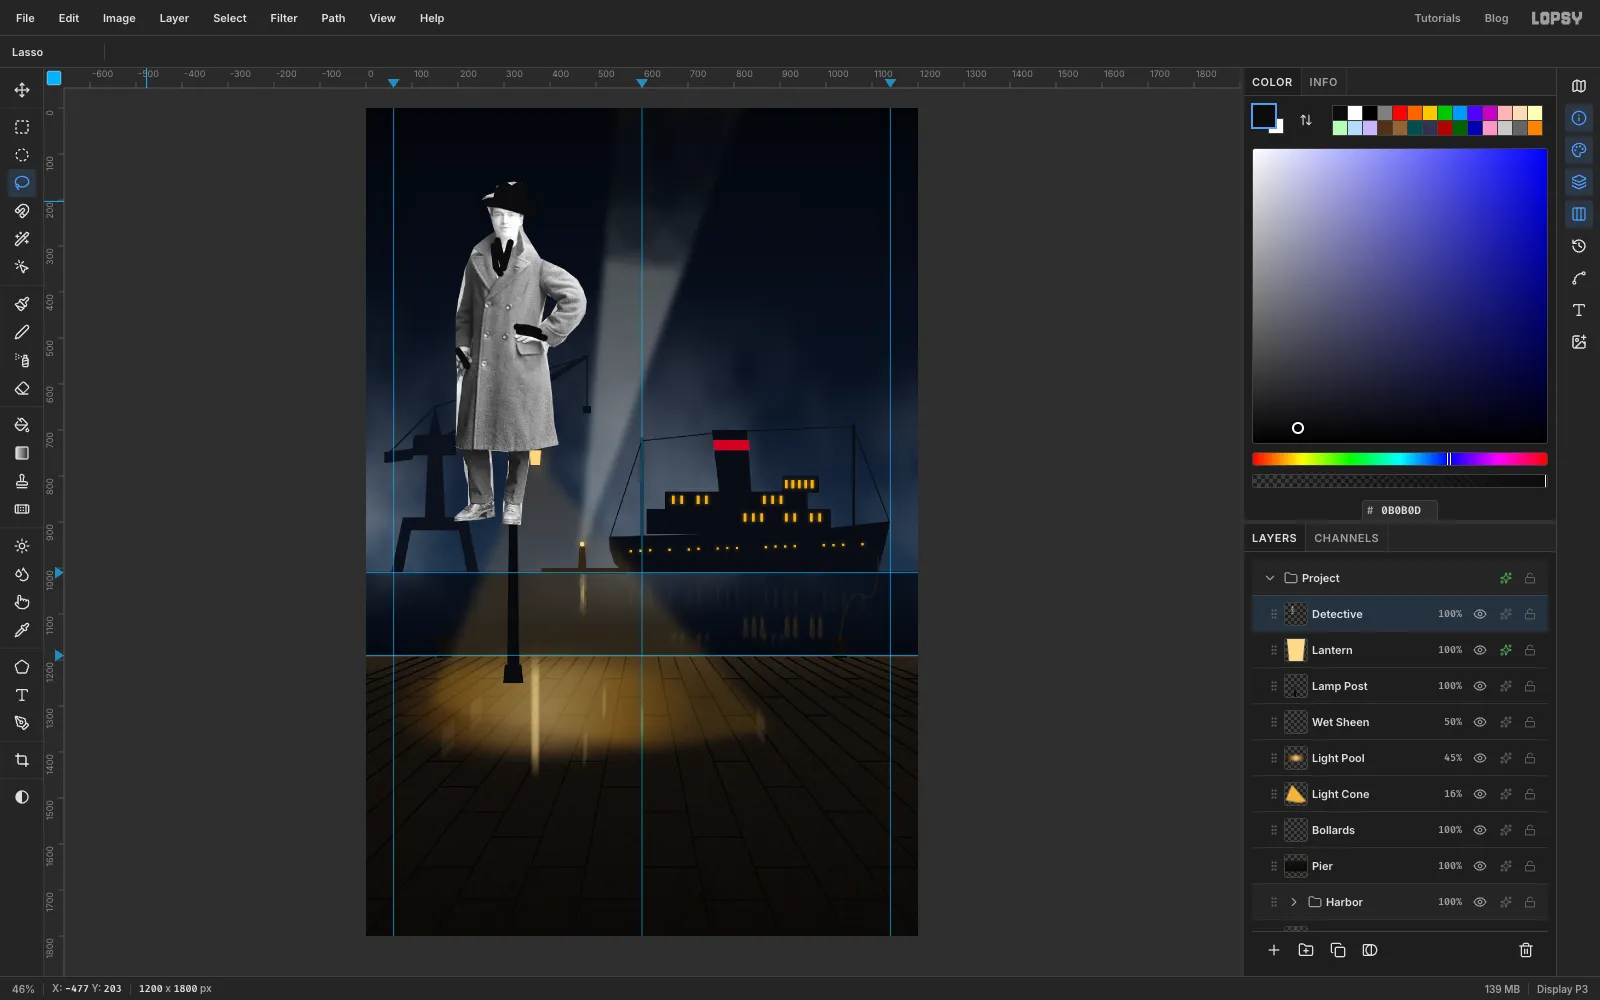
Task: Select the Paint Bucket tool
Action: 22,425
